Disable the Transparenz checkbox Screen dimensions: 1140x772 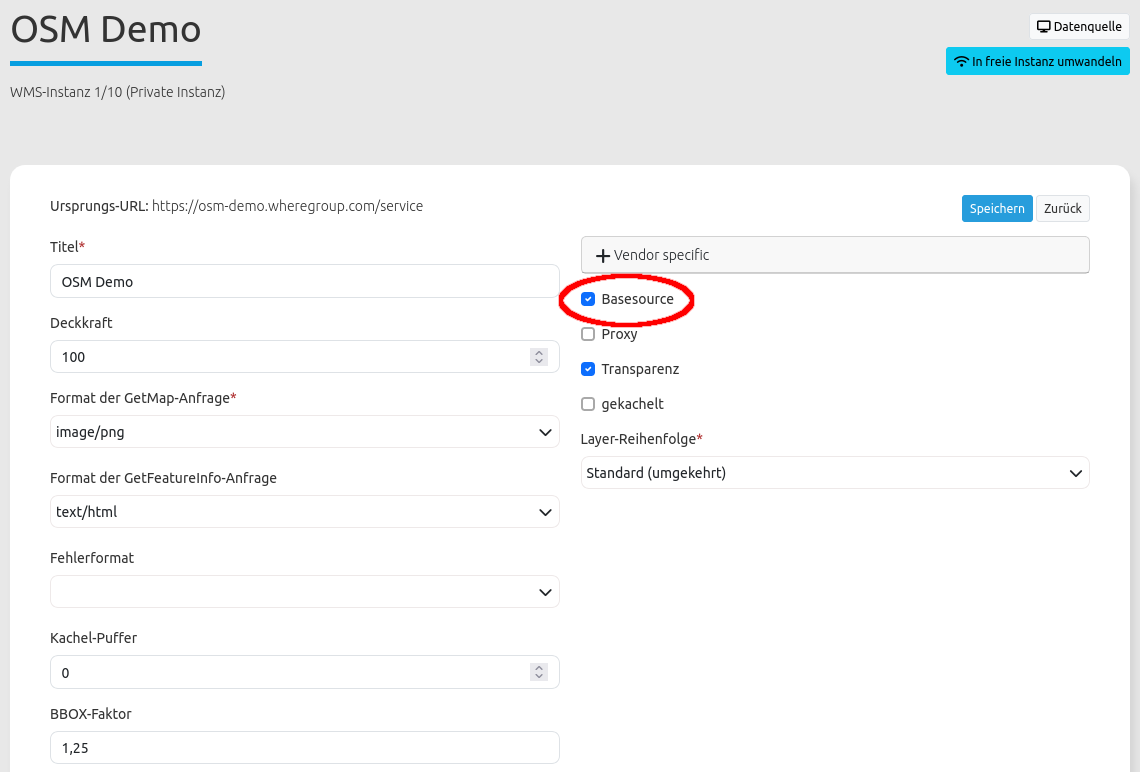588,369
